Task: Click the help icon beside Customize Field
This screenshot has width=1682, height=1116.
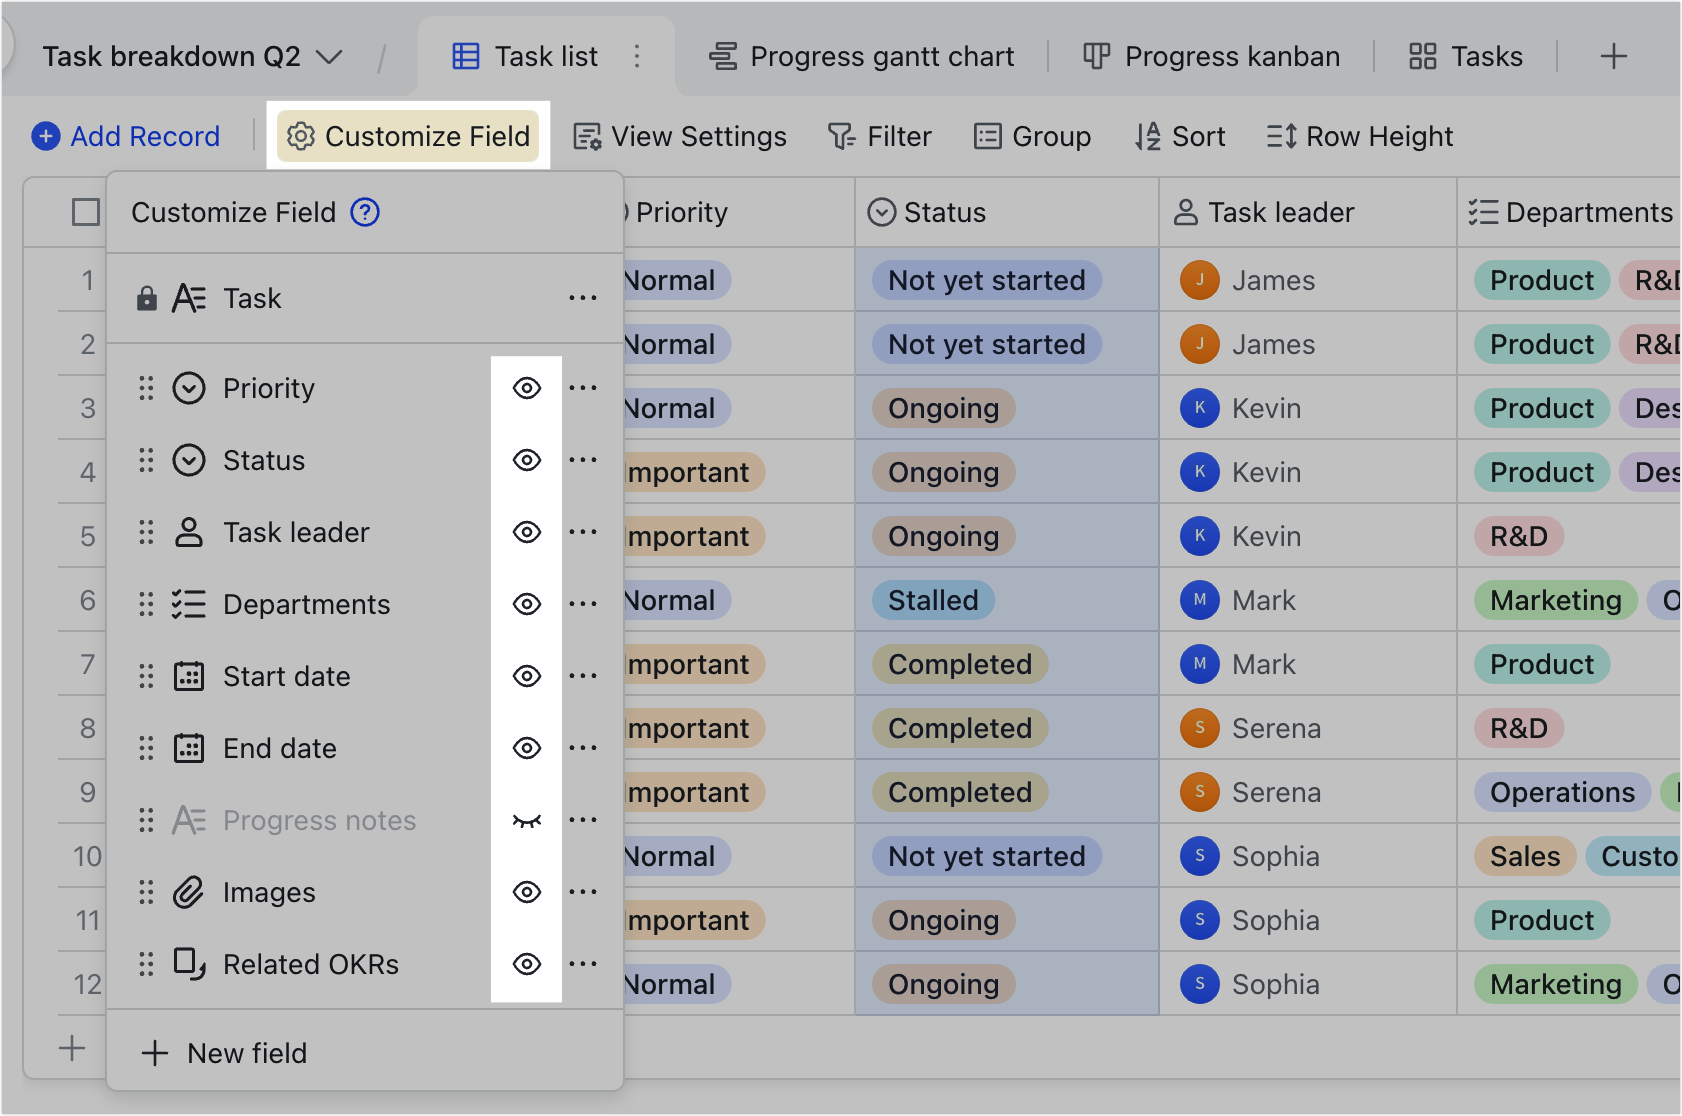Action: click(365, 212)
